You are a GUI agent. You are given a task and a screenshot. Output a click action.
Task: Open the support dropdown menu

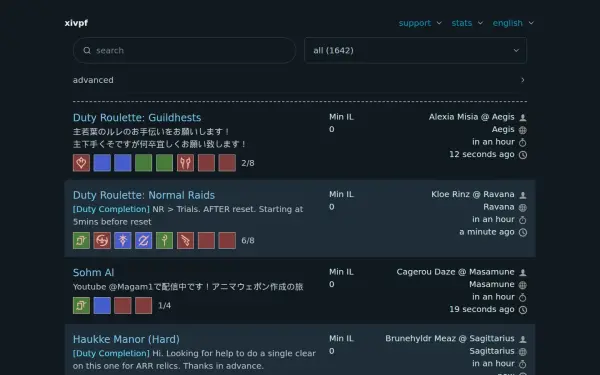[420, 23]
